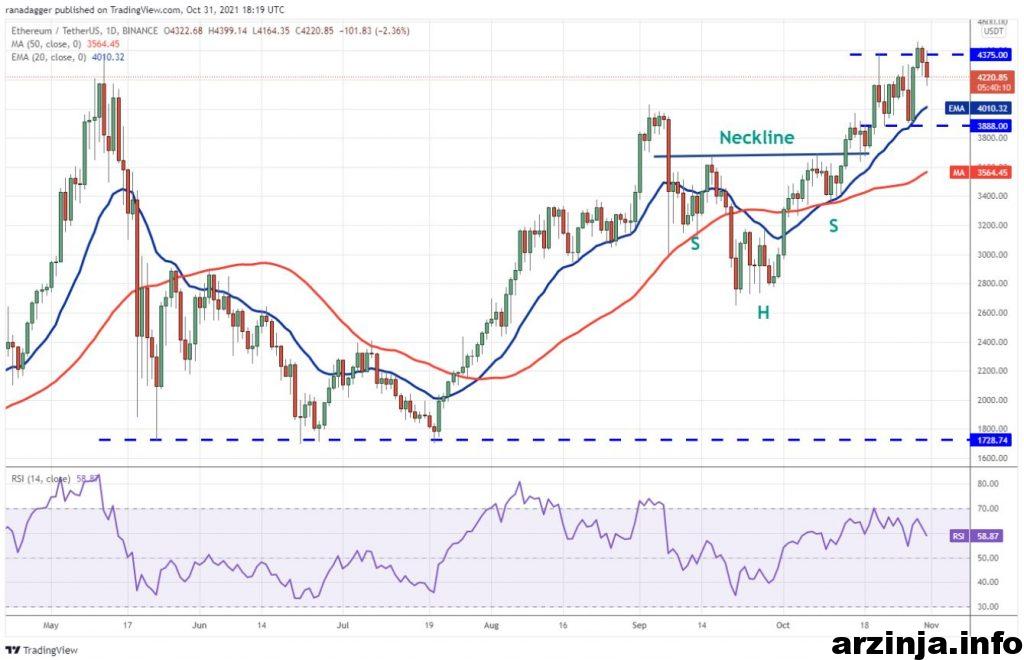Click the MA (50, close, 0) legend

click(x=64, y=43)
